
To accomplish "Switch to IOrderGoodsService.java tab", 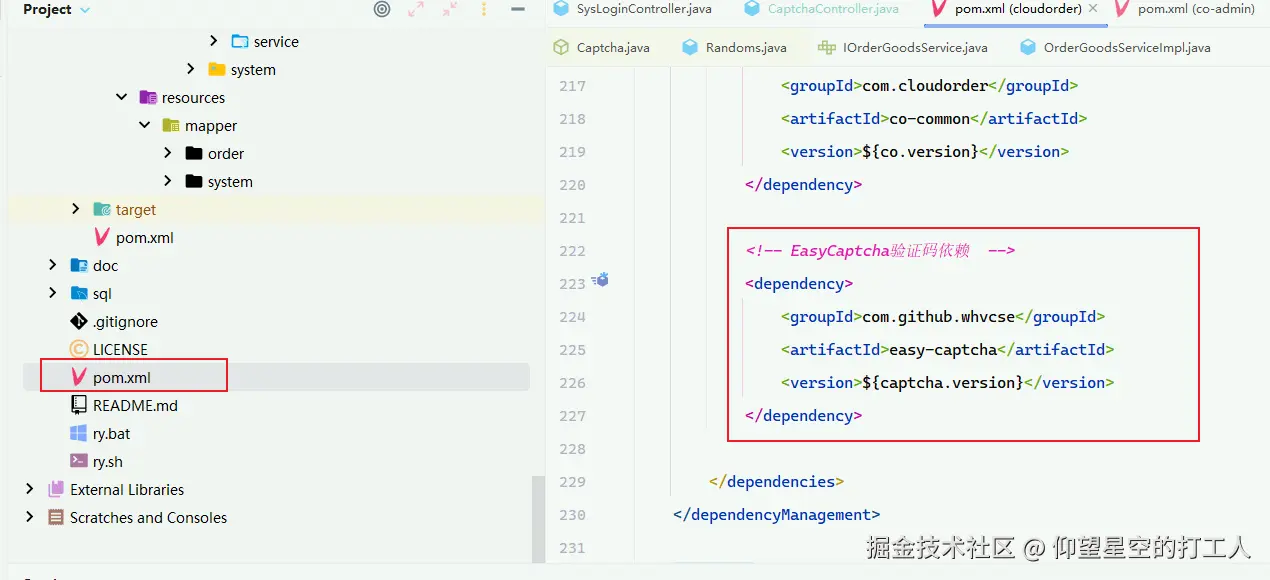I will pos(915,47).
